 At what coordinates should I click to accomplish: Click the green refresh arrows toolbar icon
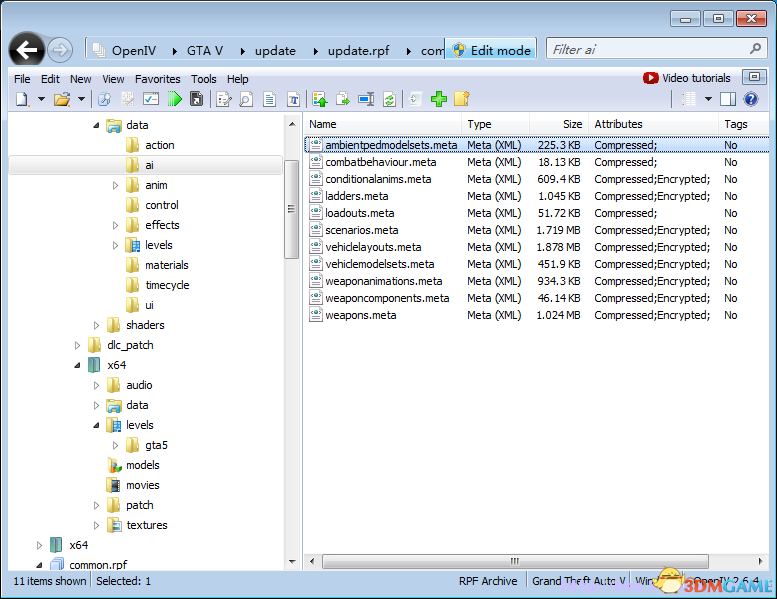pos(389,99)
